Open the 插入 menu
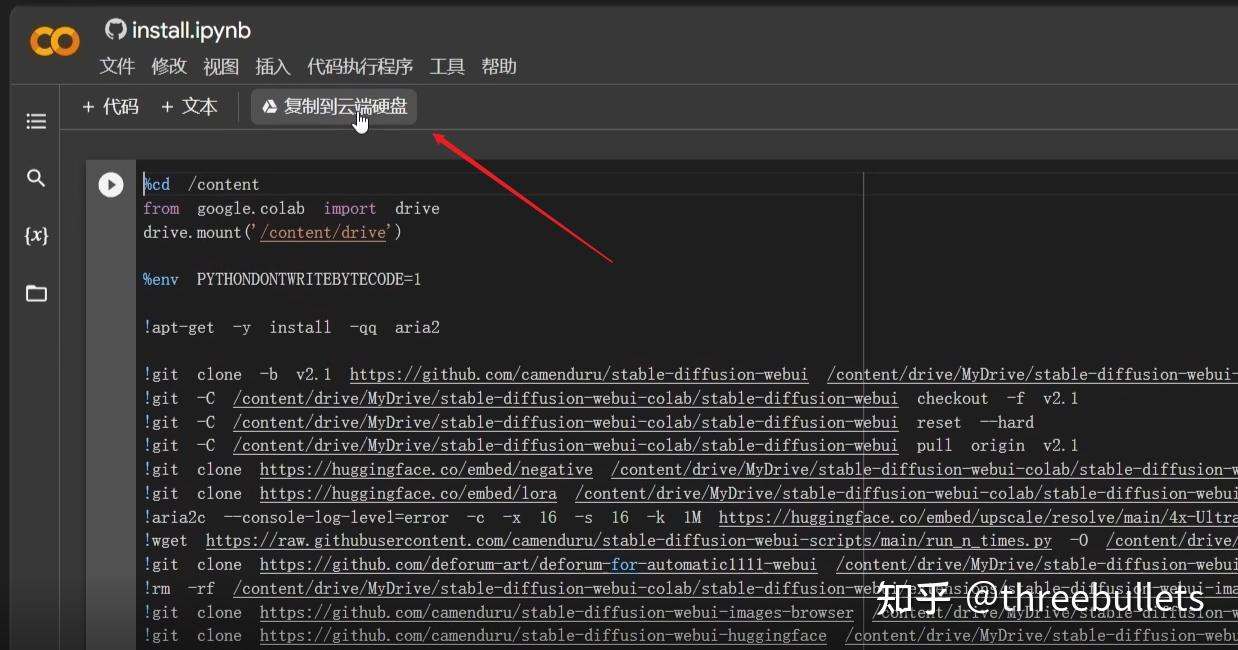The width and height of the screenshot is (1238, 650). click(272, 66)
